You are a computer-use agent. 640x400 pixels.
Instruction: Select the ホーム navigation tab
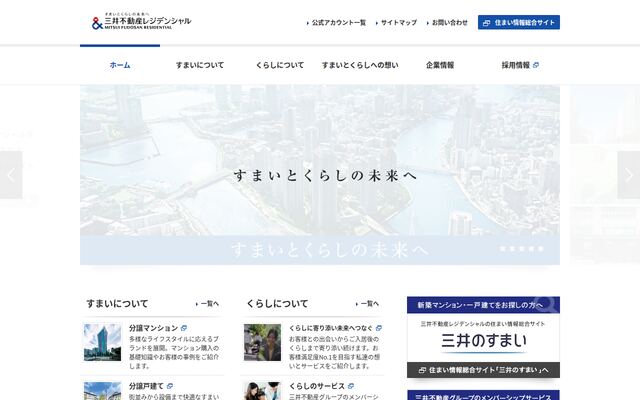point(120,65)
